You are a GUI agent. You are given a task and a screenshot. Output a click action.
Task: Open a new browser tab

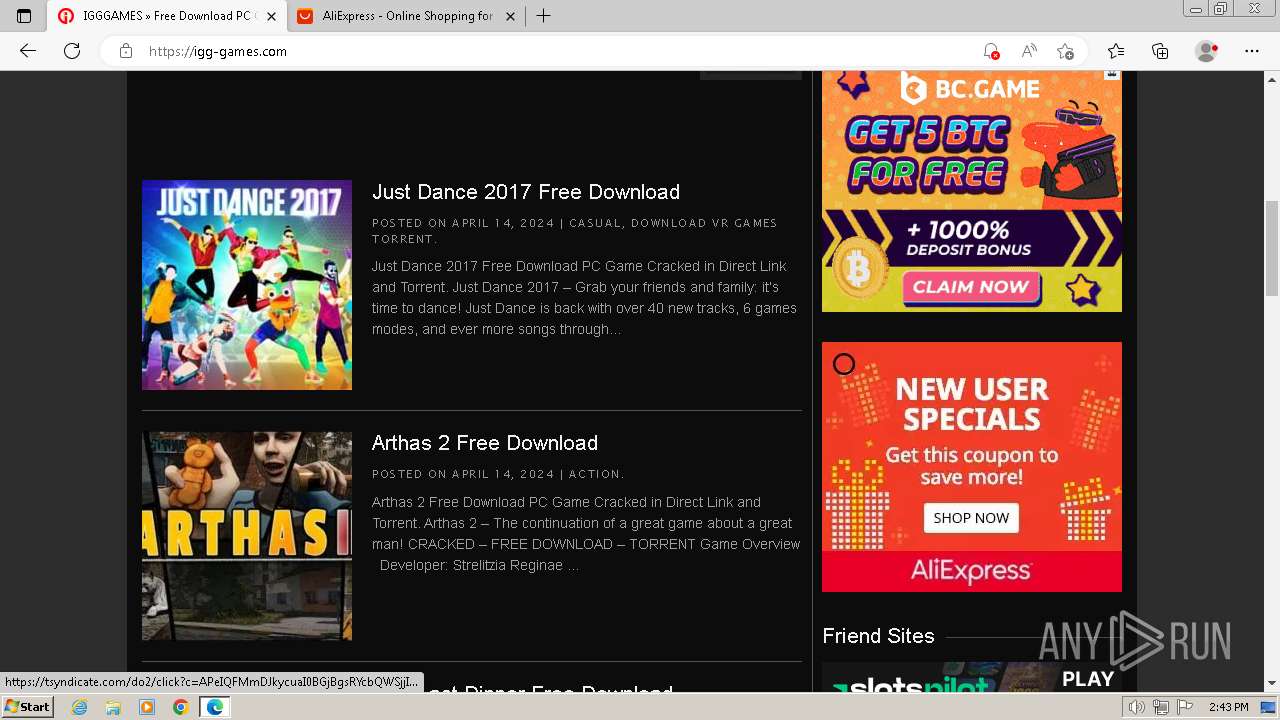pyautogui.click(x=543, y=16)
